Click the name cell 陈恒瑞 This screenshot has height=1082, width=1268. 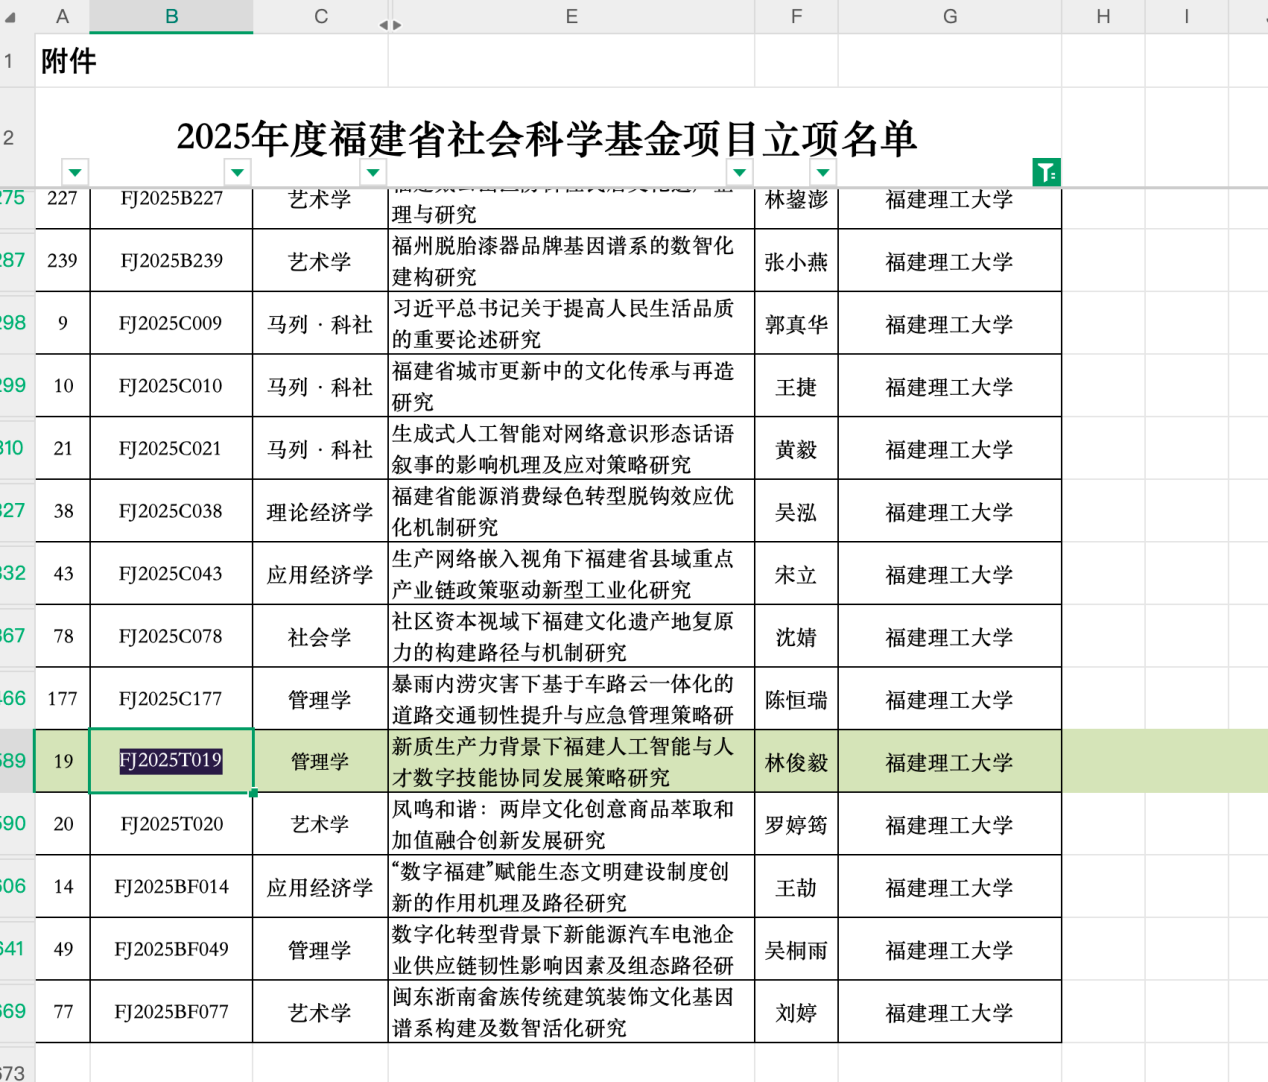[796, 699]
